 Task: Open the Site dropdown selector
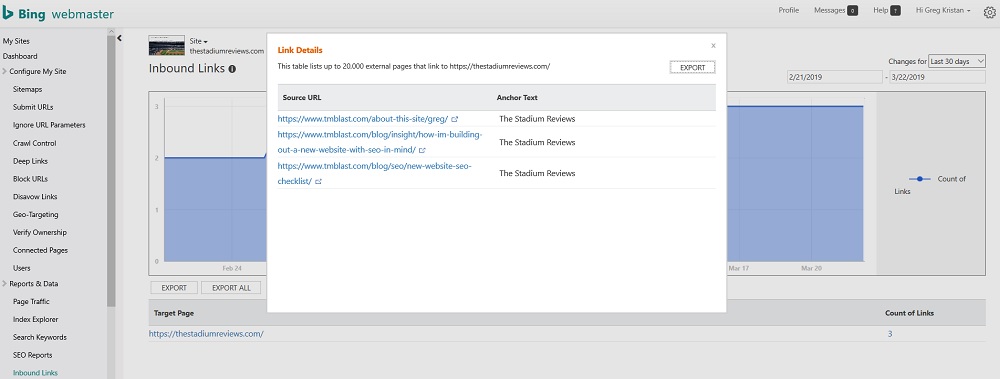click(x=198, y=41)
